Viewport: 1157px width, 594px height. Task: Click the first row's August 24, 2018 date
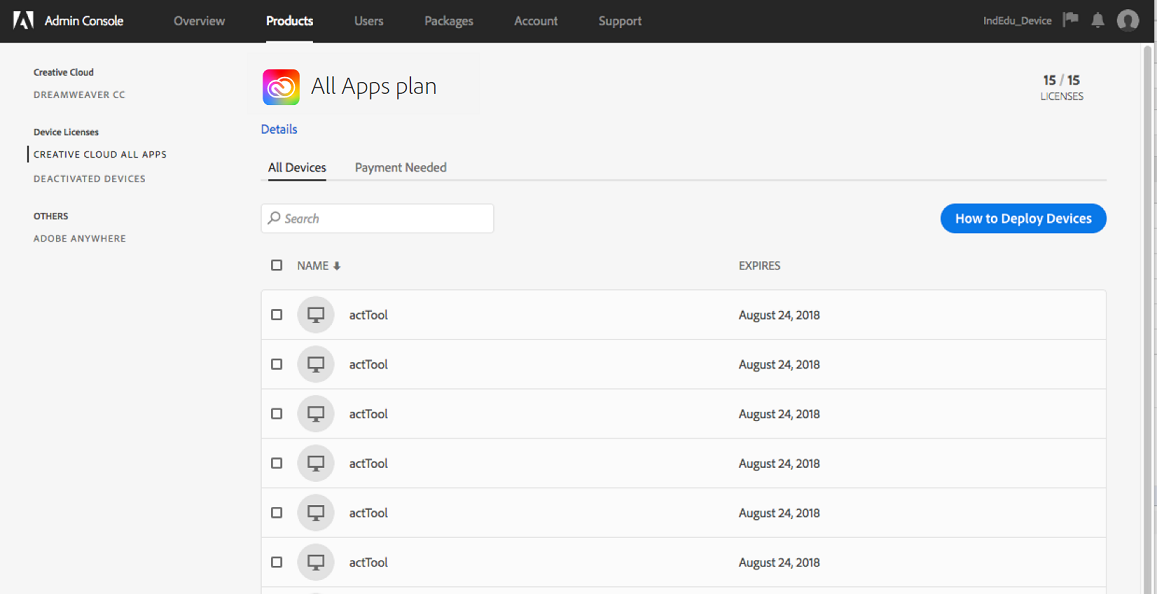(x=779, y=315)
